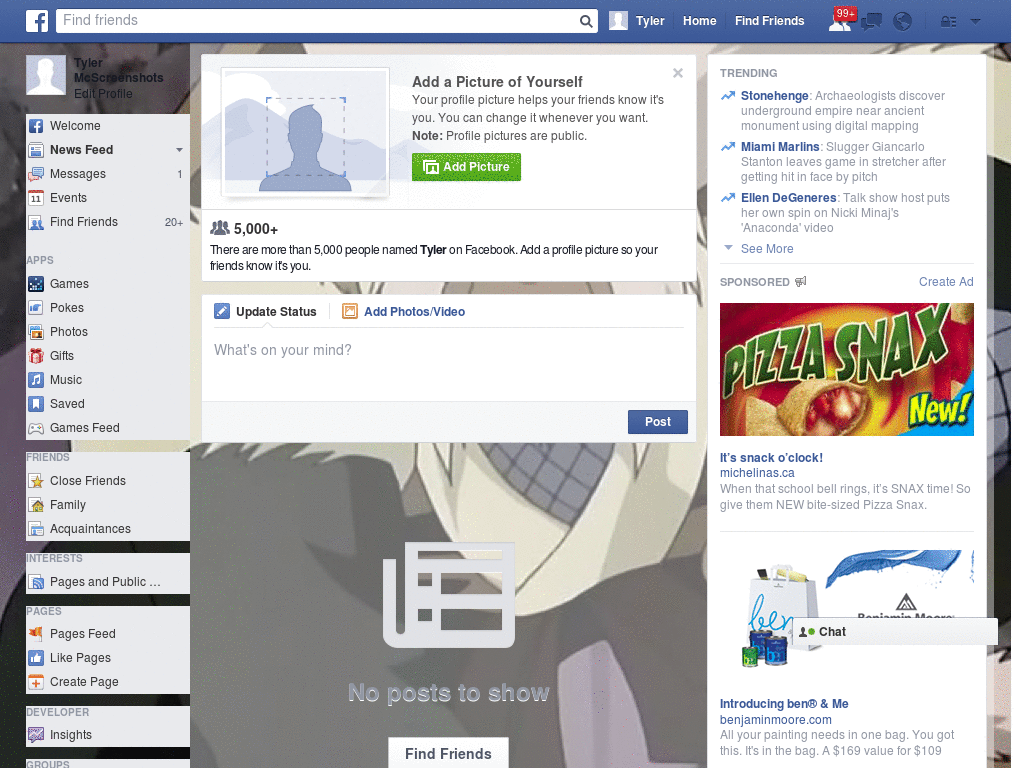
Task: Open Photos app icon
Action: 36,332
